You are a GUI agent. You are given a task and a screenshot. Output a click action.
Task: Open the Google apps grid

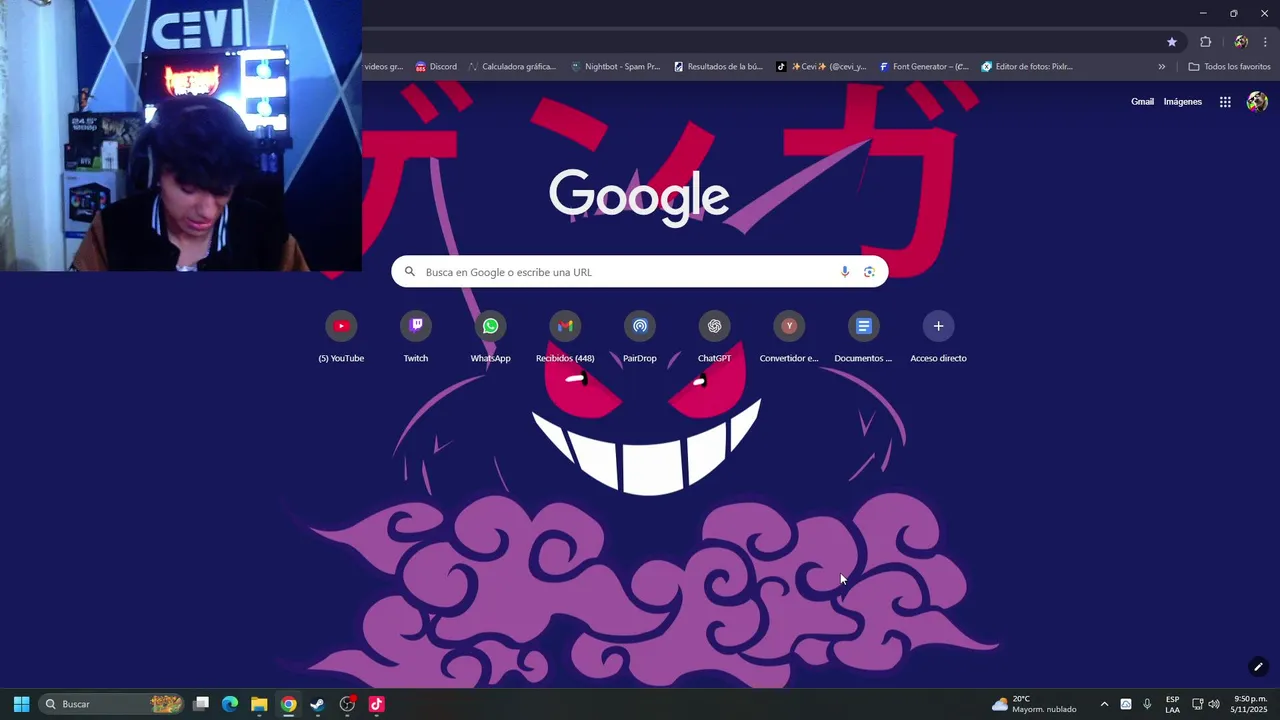1225,102
